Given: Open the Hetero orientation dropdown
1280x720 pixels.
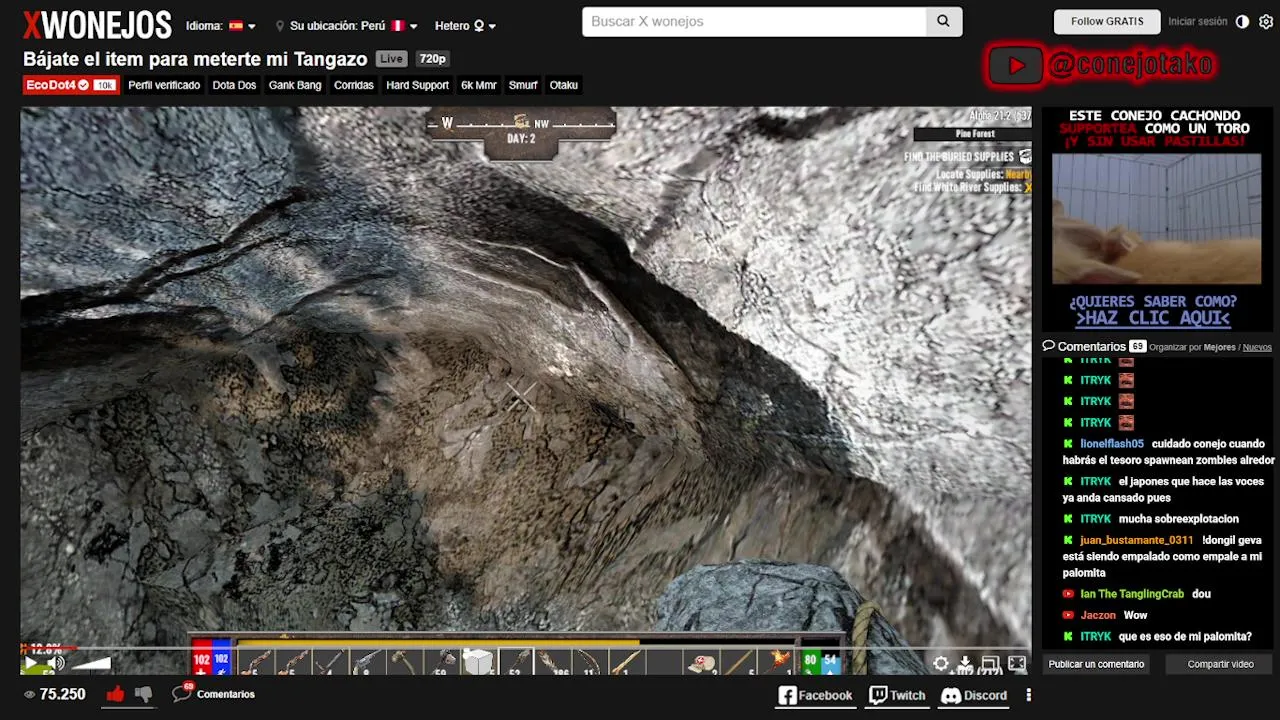Looking at the screenshot, I should [466, 26].
